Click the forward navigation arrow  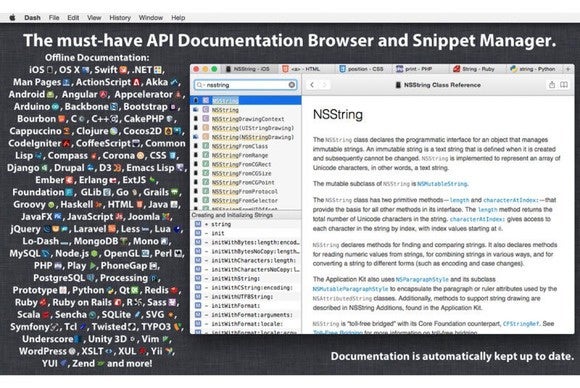324,85
